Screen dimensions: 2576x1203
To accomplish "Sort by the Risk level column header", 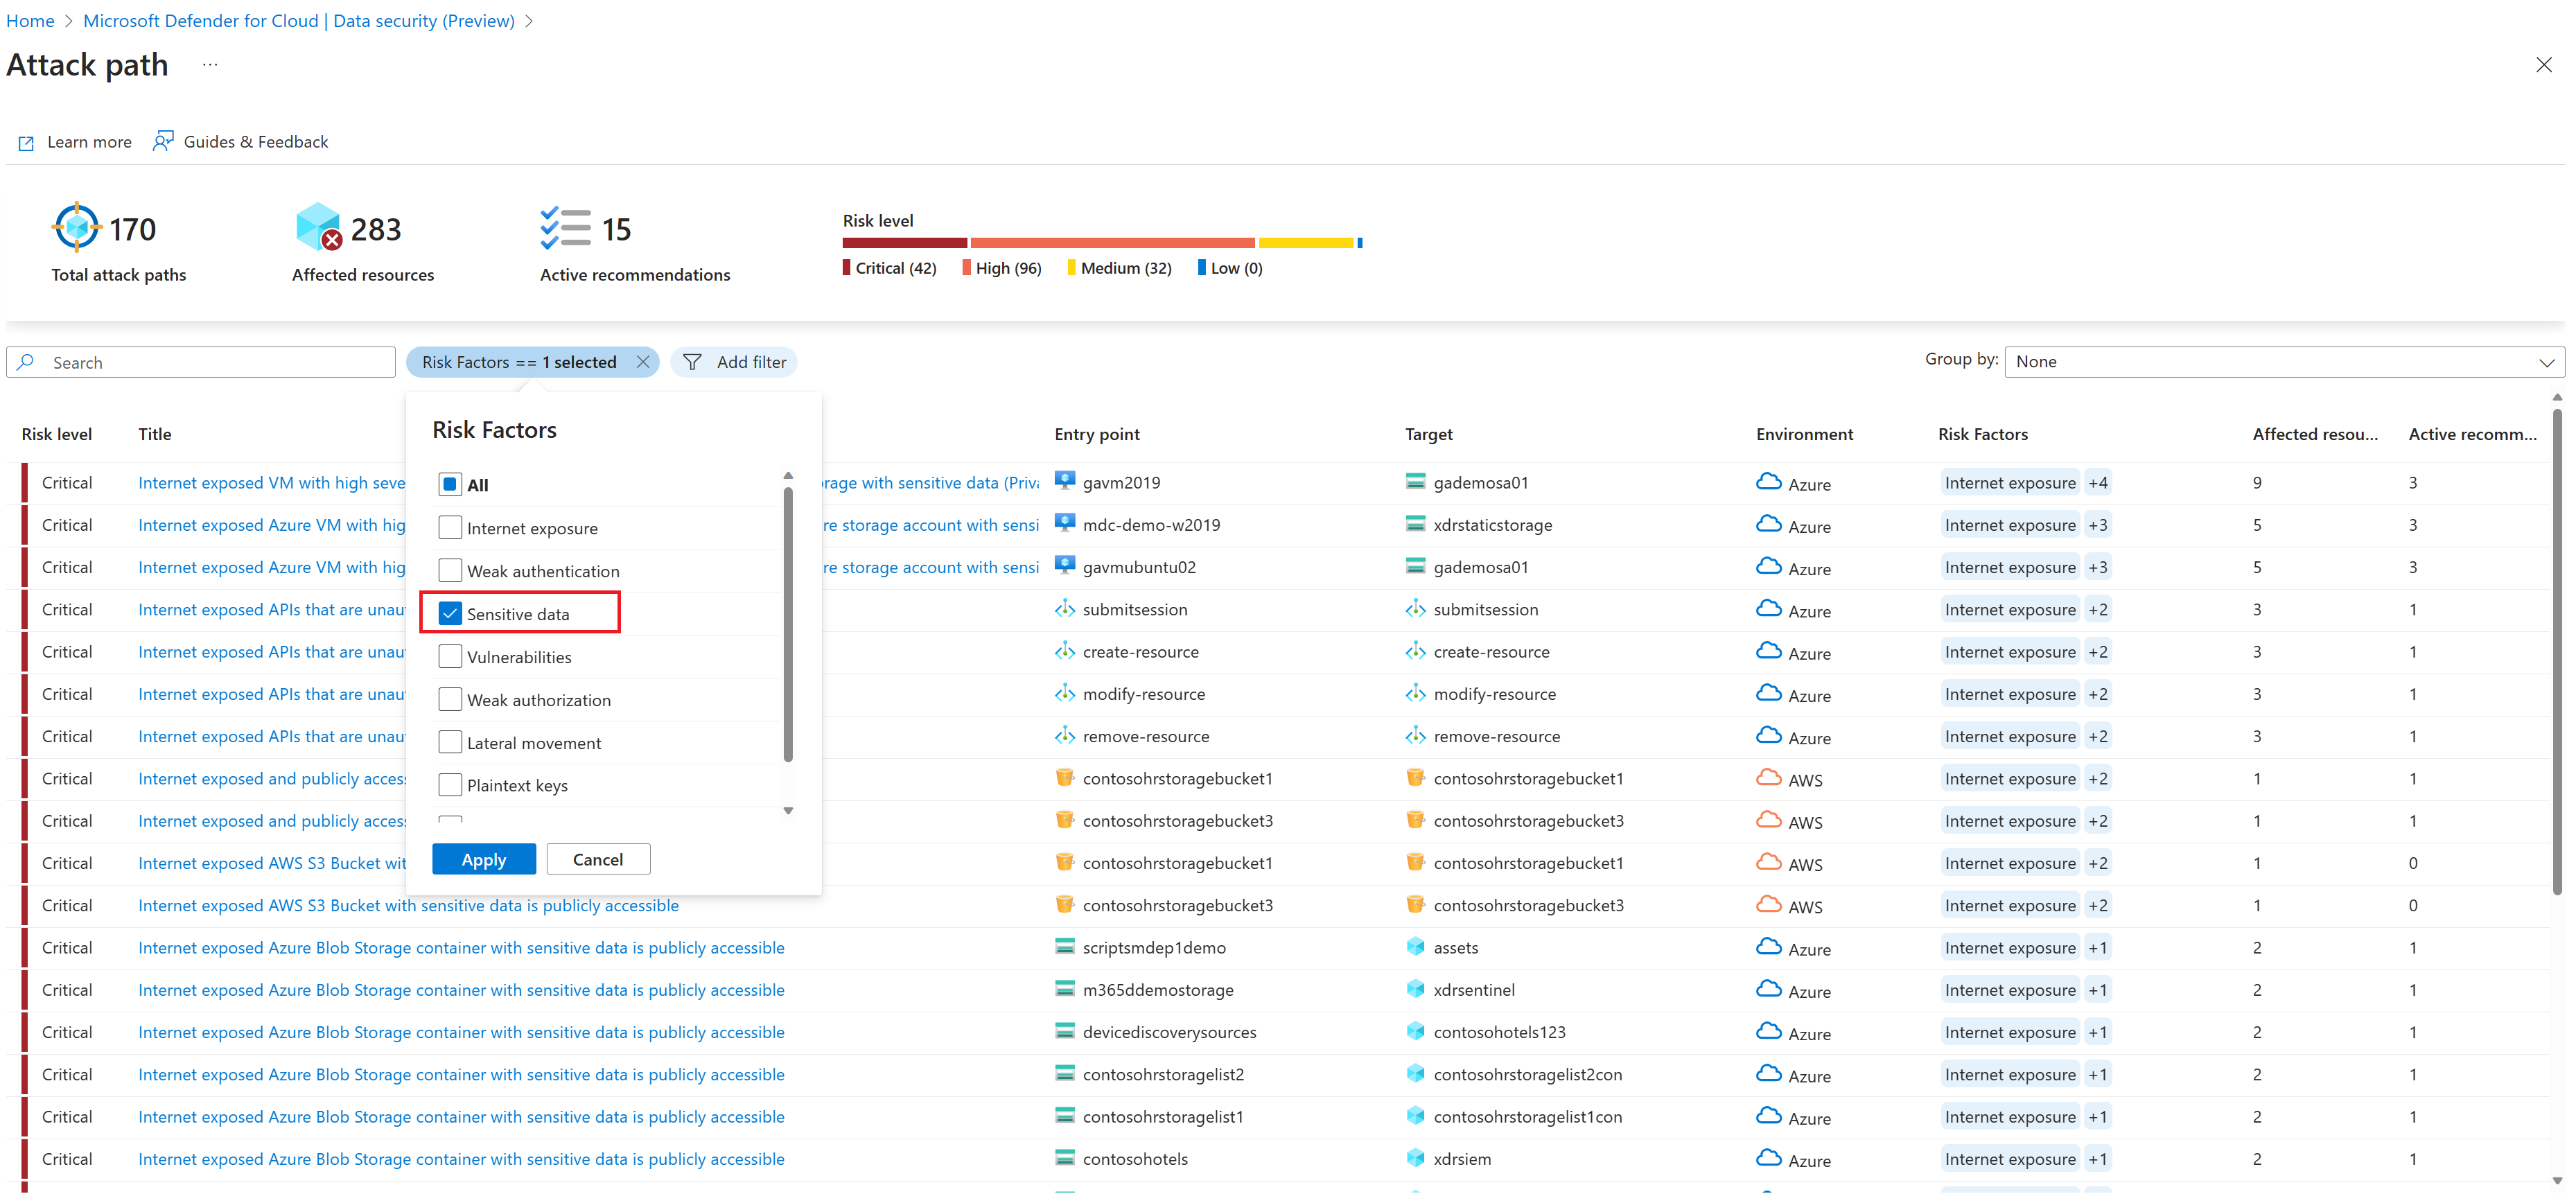I will click(x=57, y=434).
